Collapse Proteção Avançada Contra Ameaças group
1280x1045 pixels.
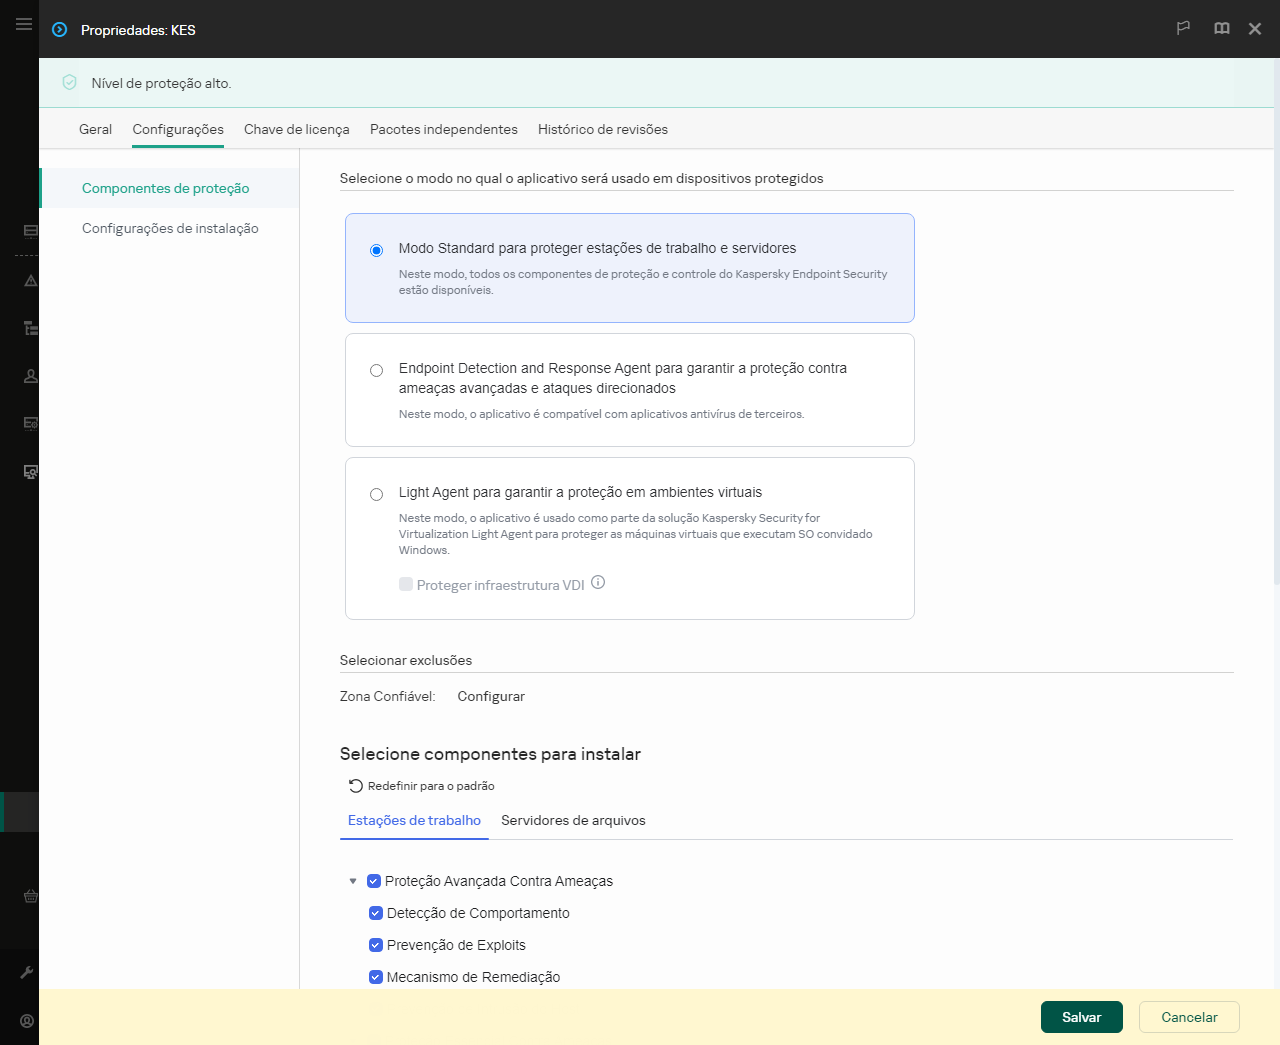pos(353,881)
